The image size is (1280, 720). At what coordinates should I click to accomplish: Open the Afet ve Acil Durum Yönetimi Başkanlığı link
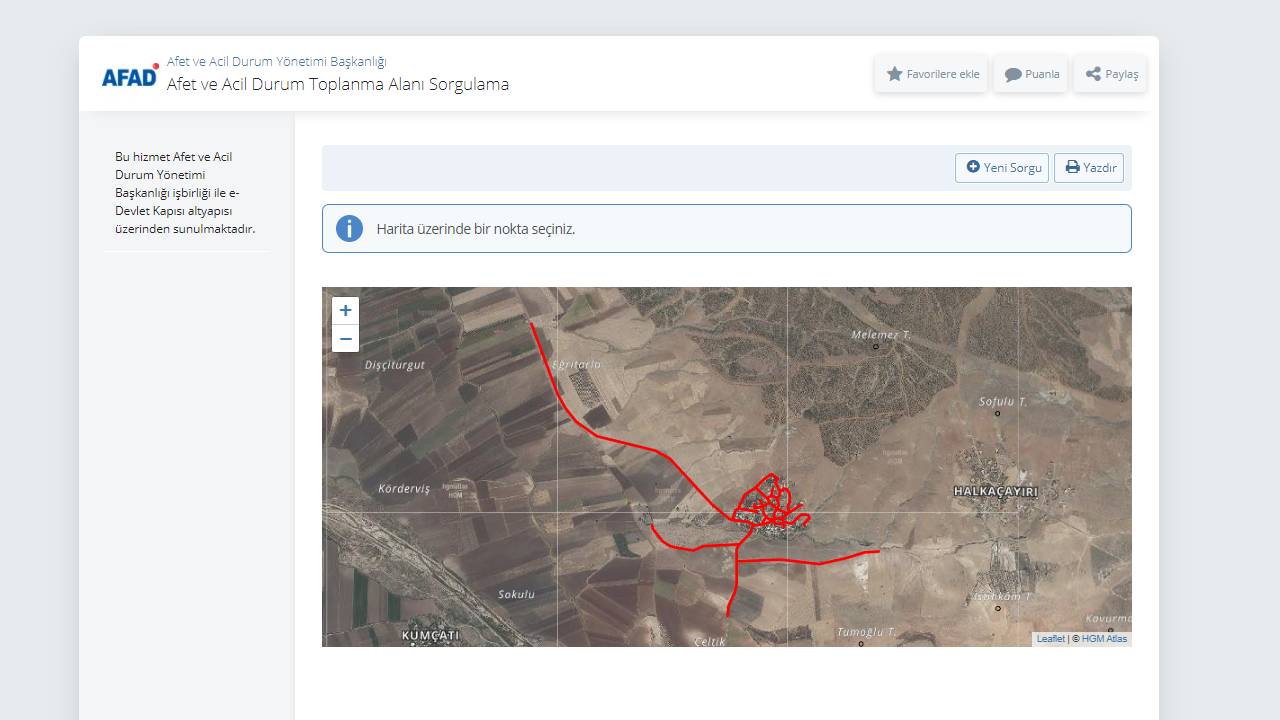click(276, 61)
